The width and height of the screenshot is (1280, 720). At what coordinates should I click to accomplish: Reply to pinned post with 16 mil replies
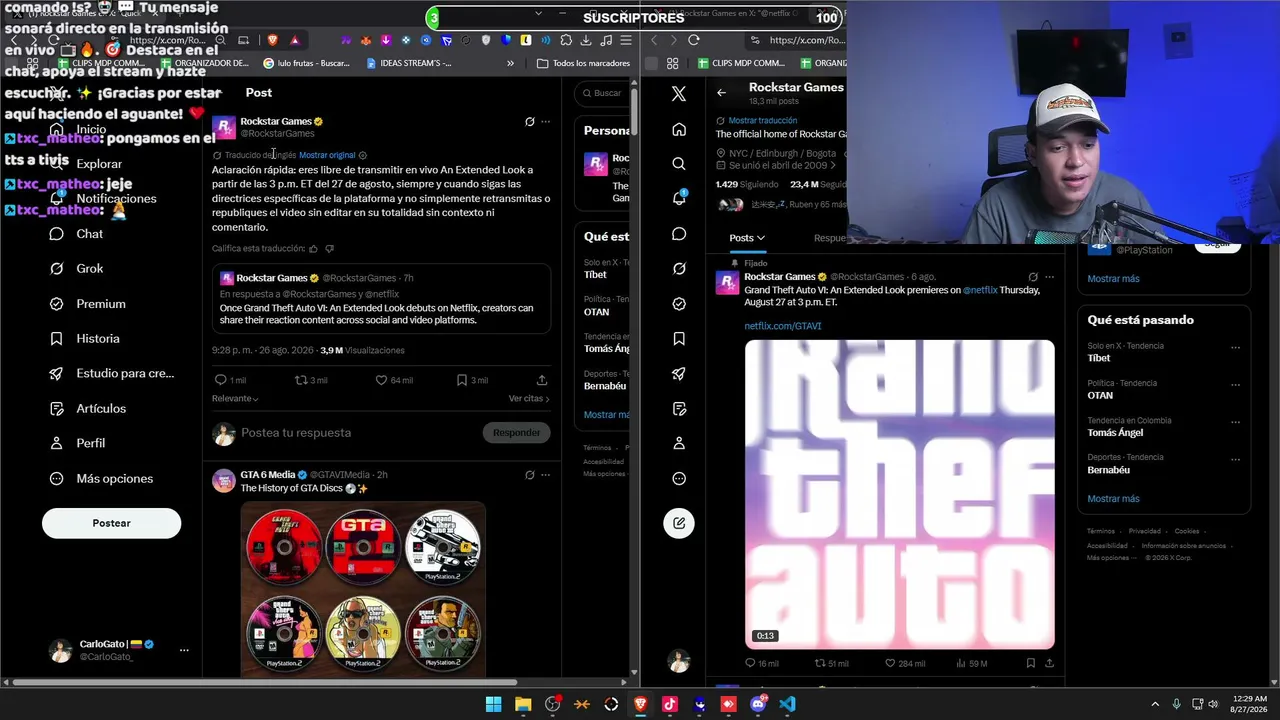(x=751, y=663)
